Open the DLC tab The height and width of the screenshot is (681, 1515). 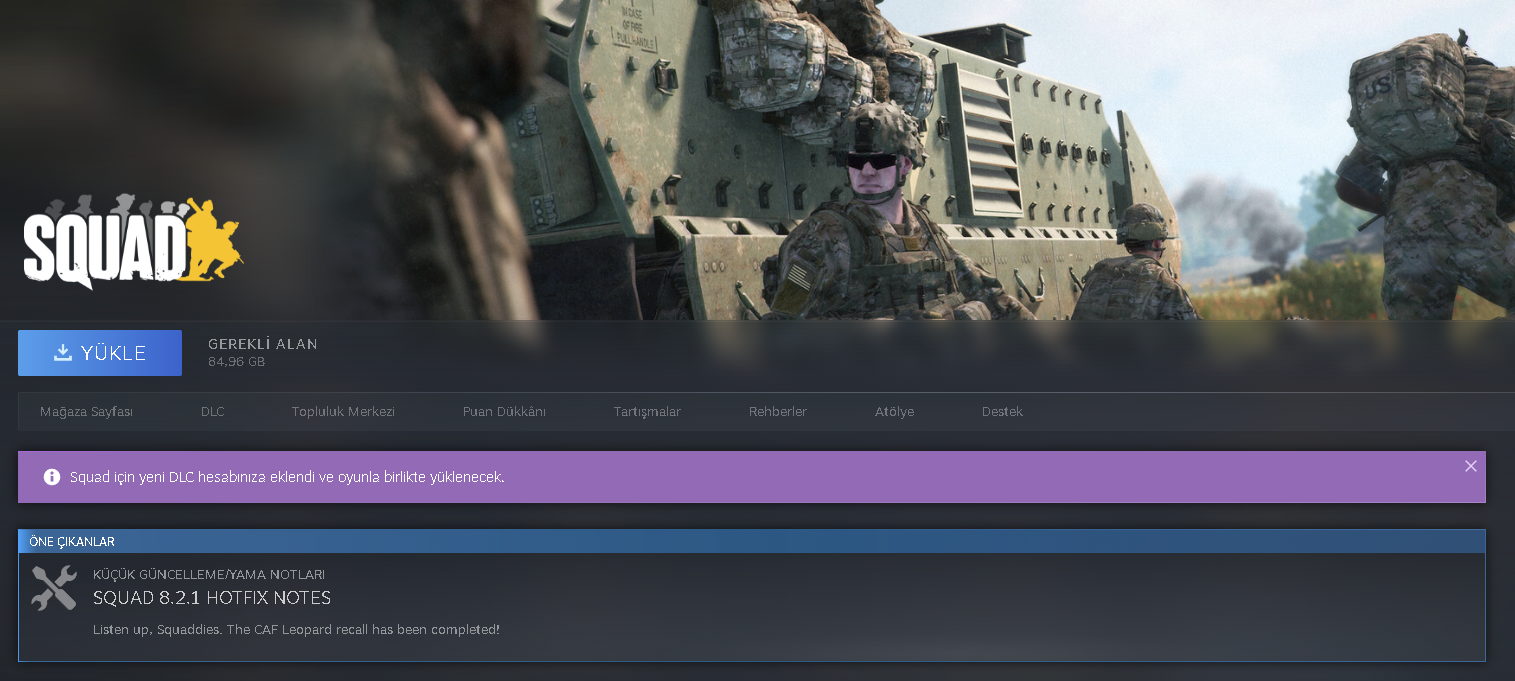click(x=212, y=412)
